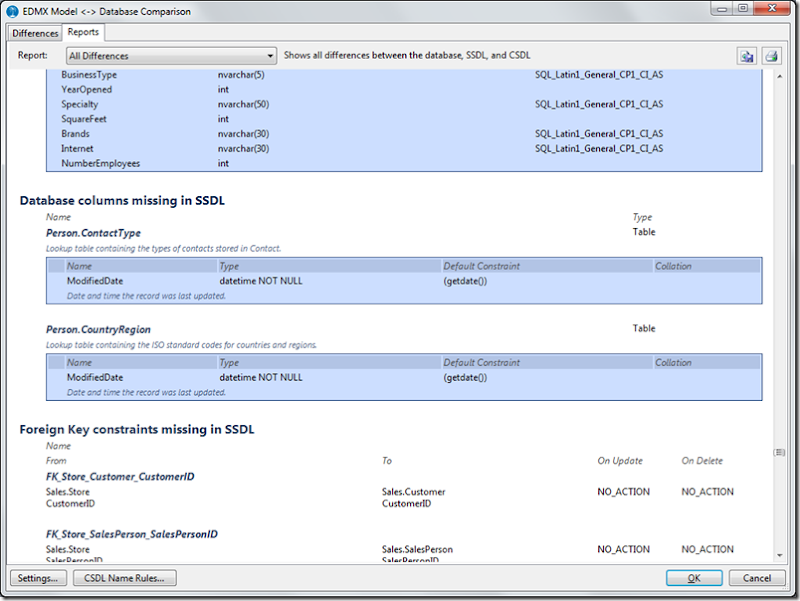Click FK_Store_SalesPerson_SalesPersonID constraint name
800x601 pixels.
point(132,534)
